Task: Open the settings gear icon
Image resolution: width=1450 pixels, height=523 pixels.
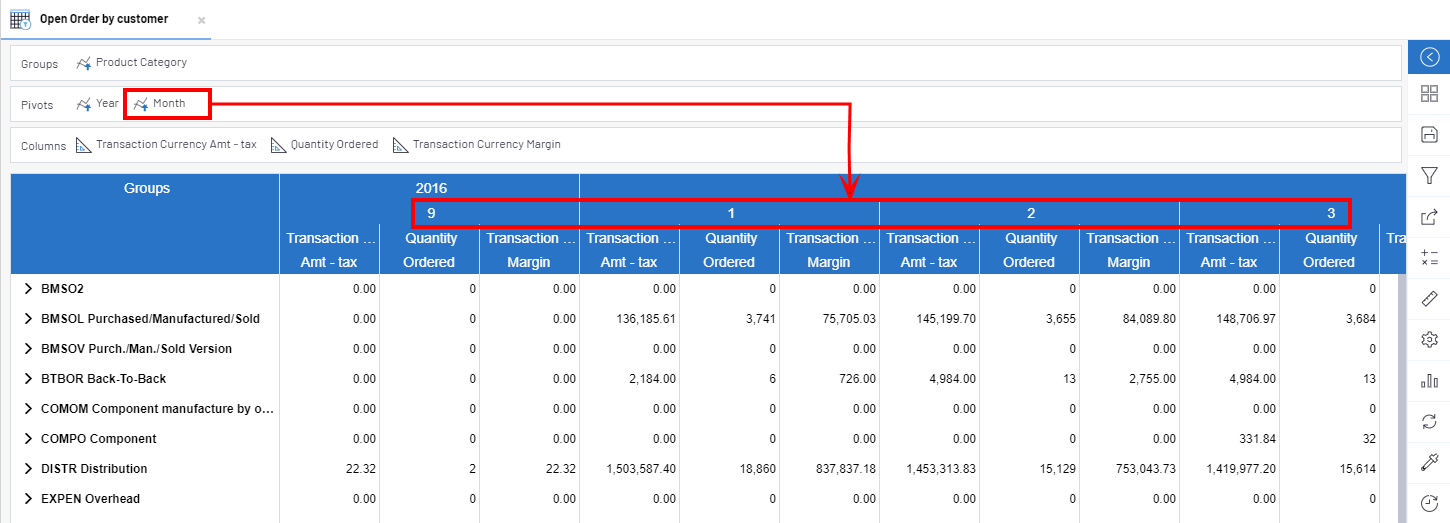Action: (1429, 340)
